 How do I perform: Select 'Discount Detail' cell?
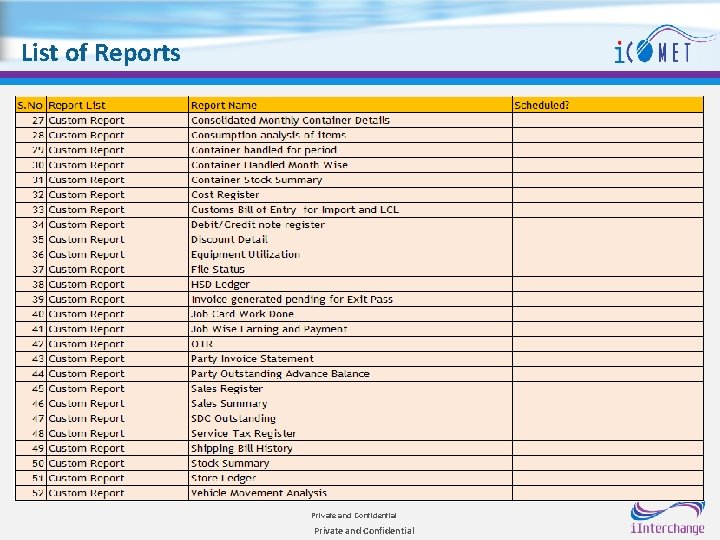click(350, 240)
